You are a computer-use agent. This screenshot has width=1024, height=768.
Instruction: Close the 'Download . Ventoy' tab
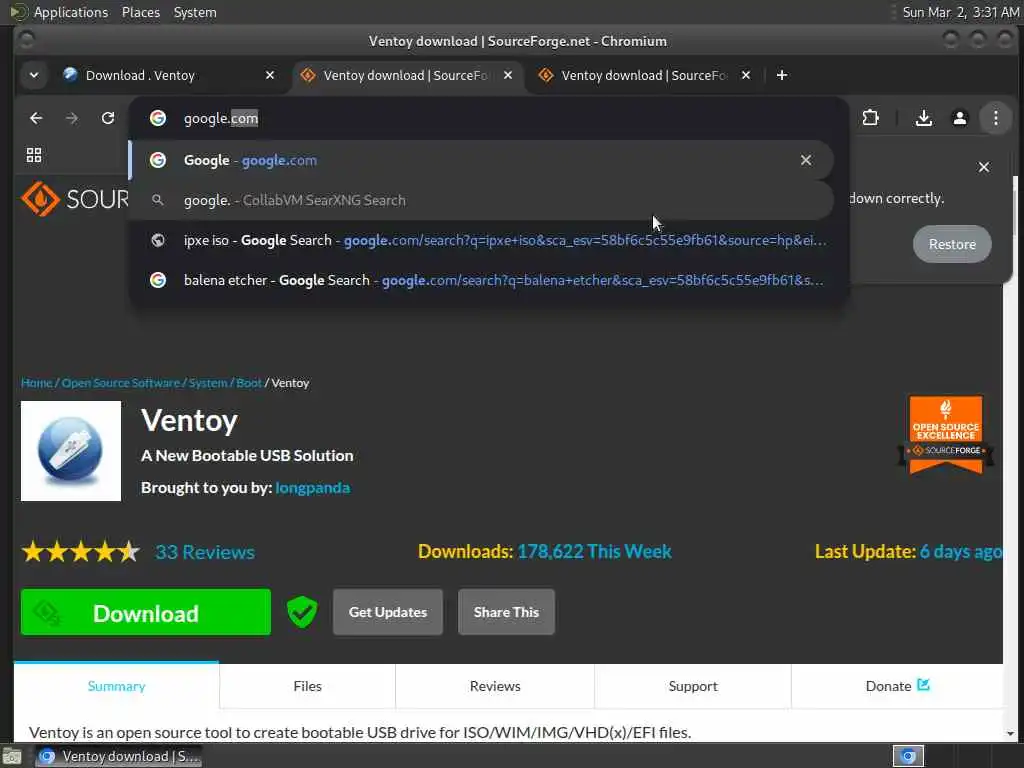pos(270,75)
